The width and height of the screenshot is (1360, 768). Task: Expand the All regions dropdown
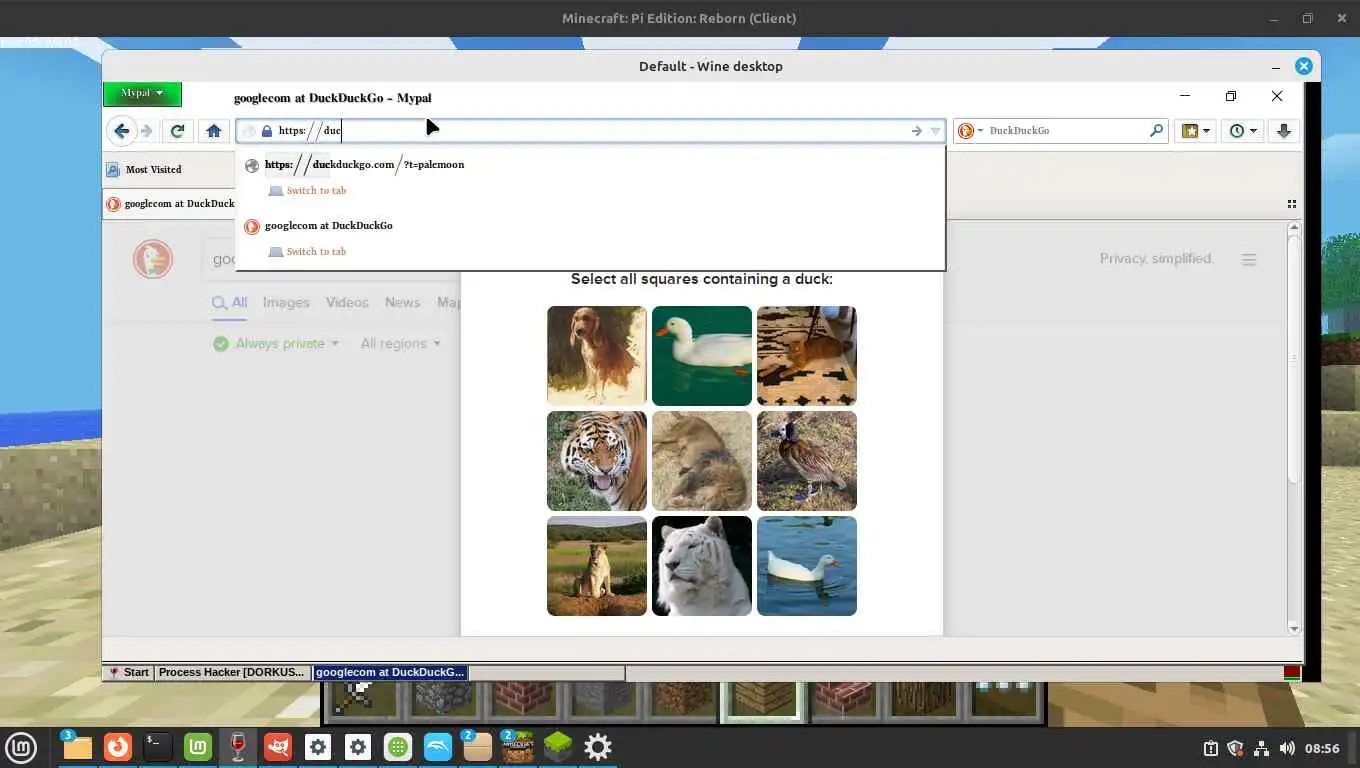(400, 344)
